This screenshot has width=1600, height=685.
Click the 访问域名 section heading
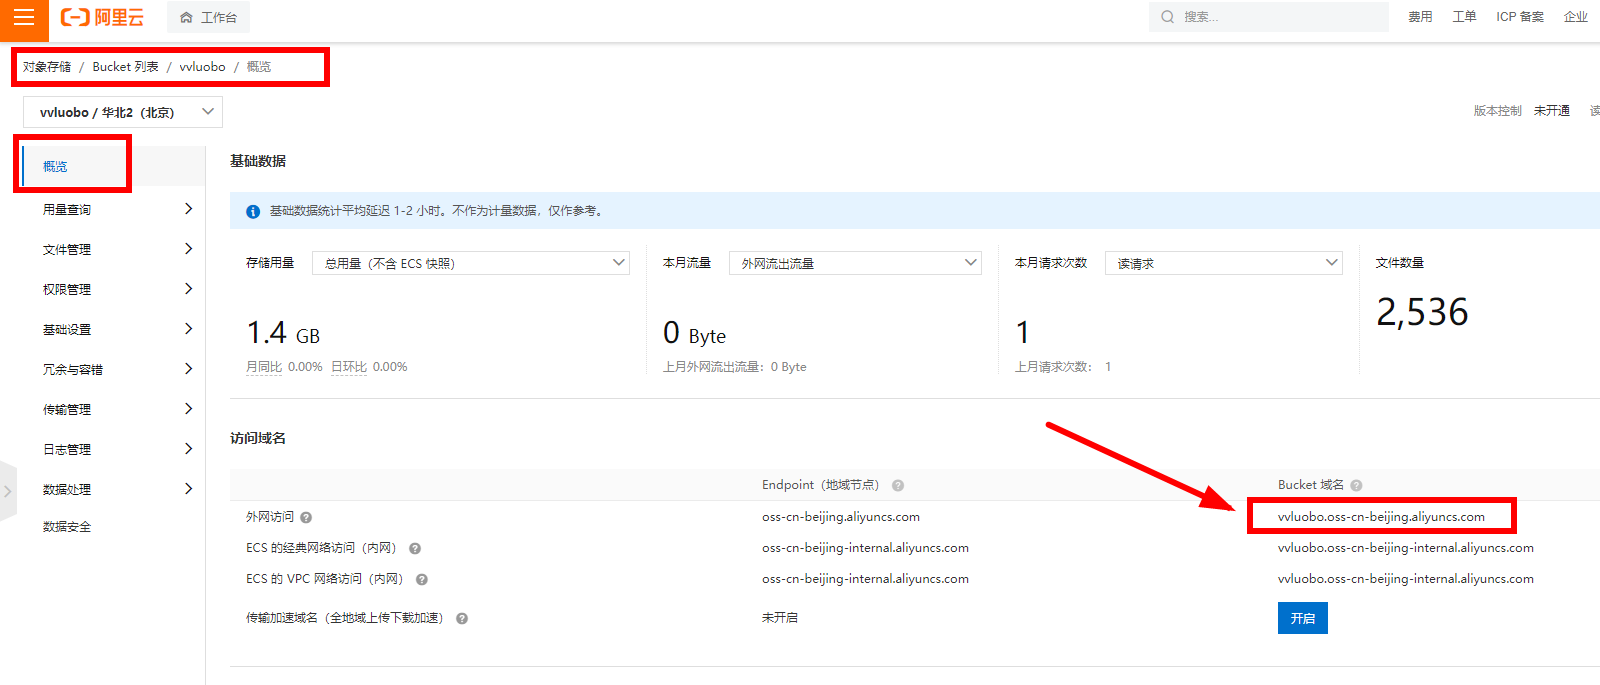click(258, 438)
